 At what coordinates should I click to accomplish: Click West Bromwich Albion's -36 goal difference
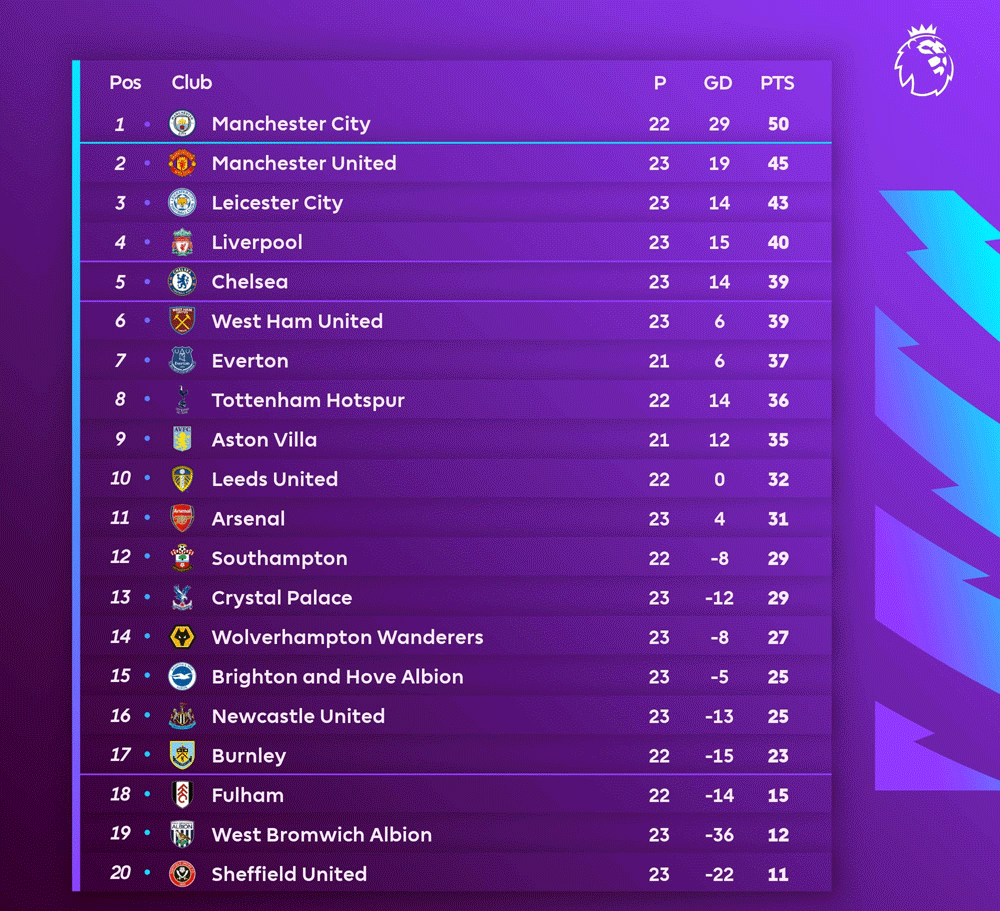(719, 835)
